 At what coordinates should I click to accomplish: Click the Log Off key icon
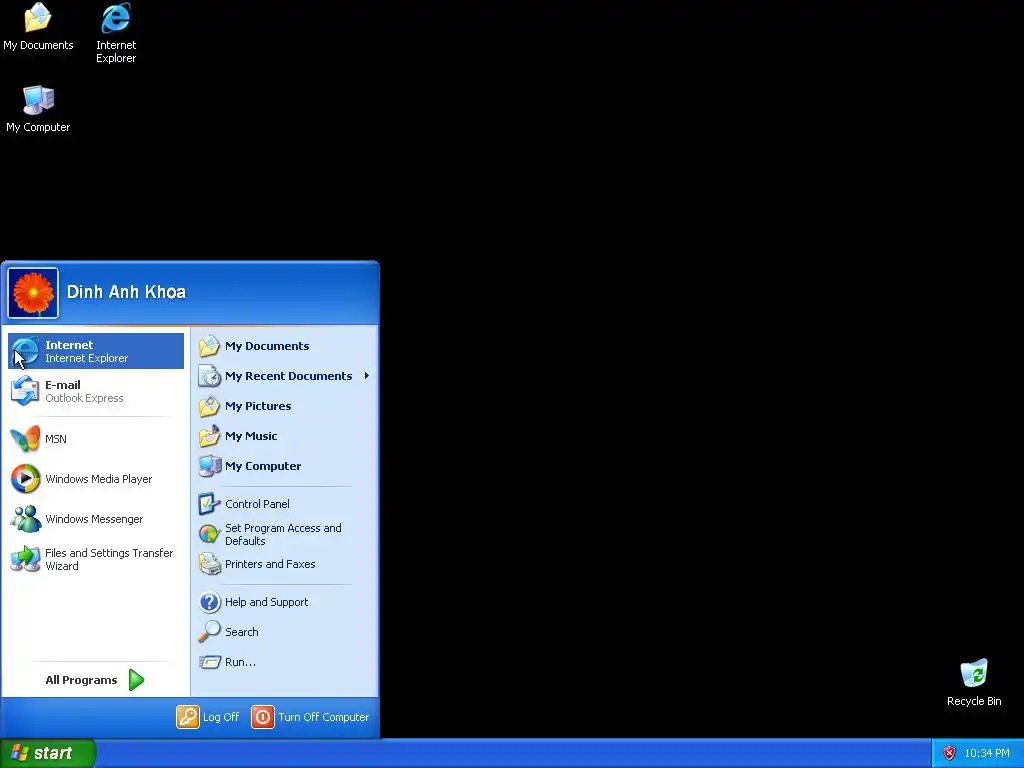pos(187,717)
